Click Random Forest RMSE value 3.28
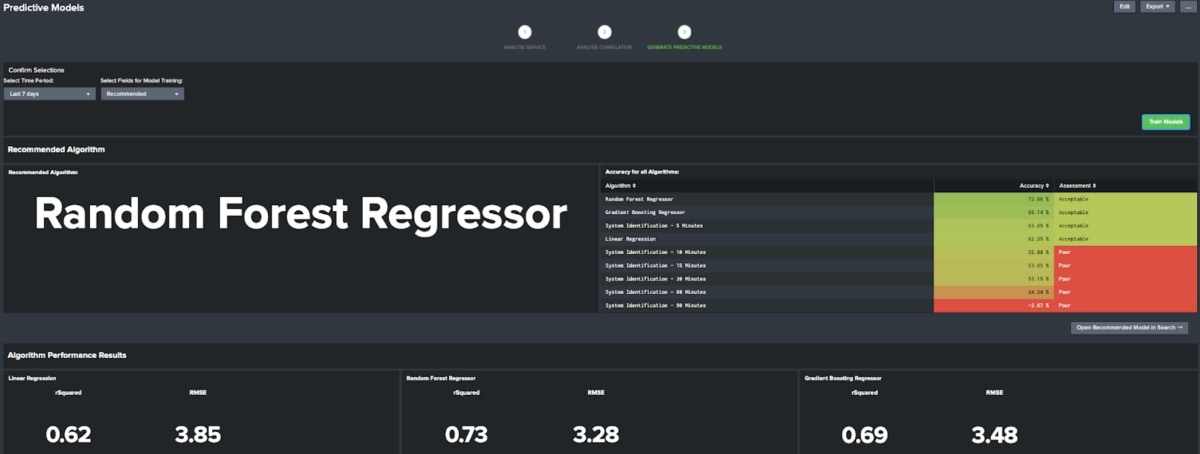 [x=596, y=435]
